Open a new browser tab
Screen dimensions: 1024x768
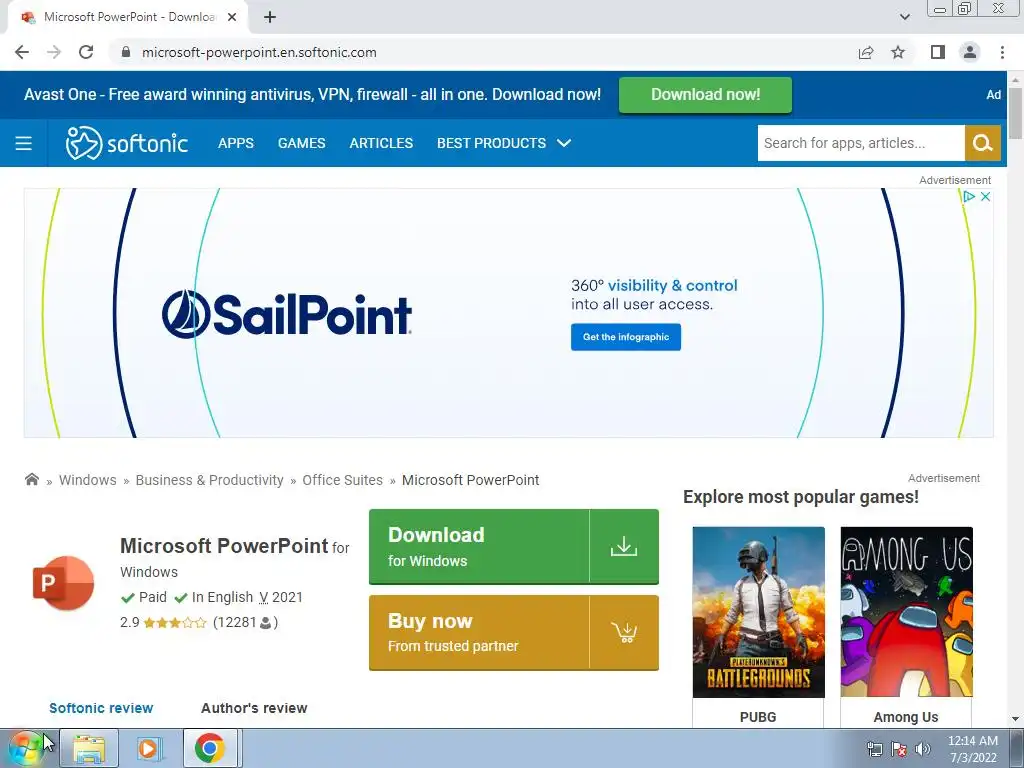coord(270,17)
